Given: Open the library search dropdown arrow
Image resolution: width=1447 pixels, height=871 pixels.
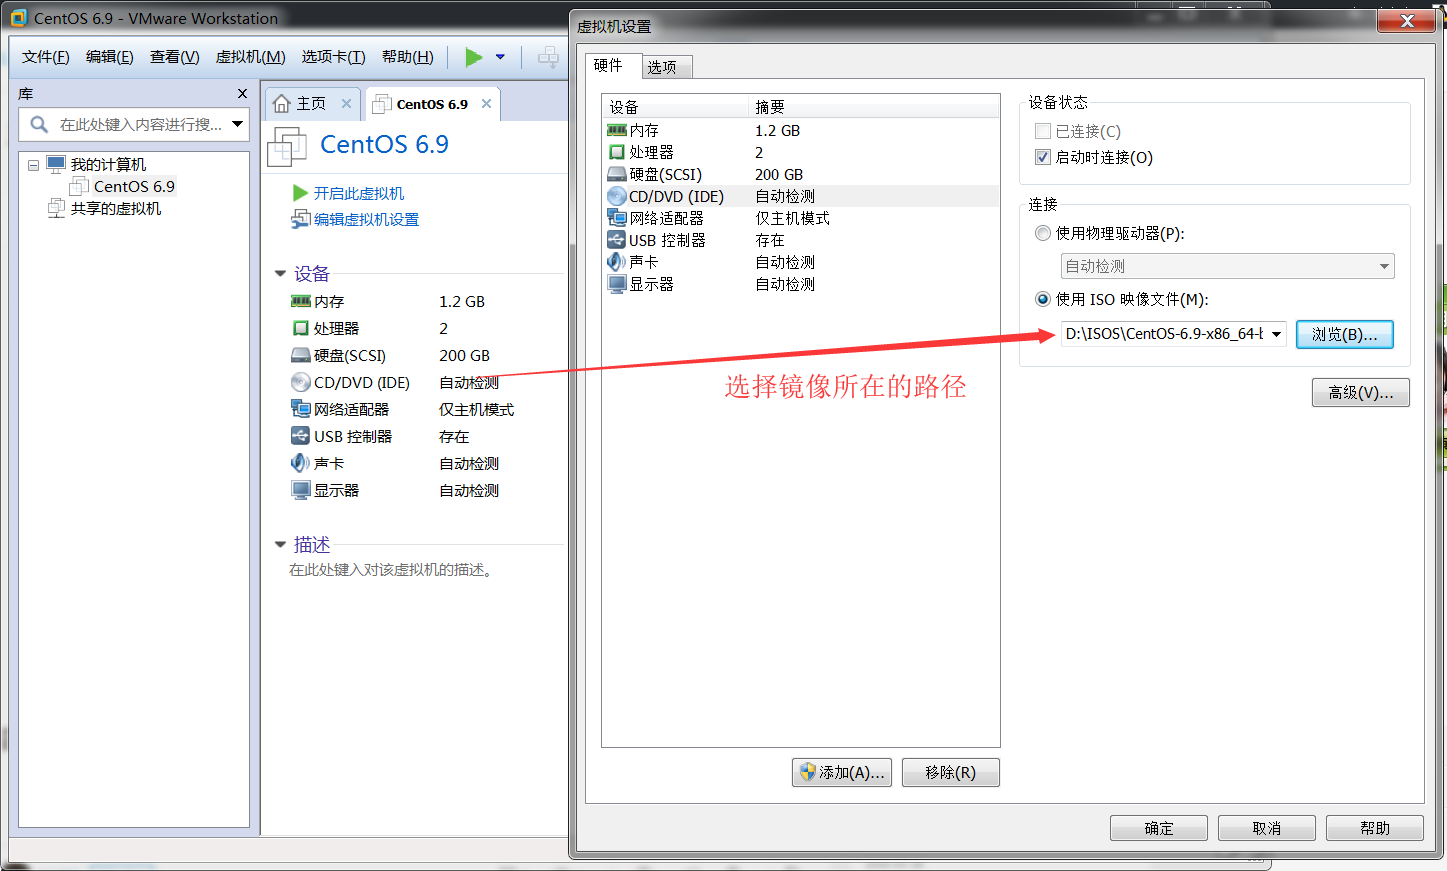Looking at the screenshot, I should (x=238, y=124).
